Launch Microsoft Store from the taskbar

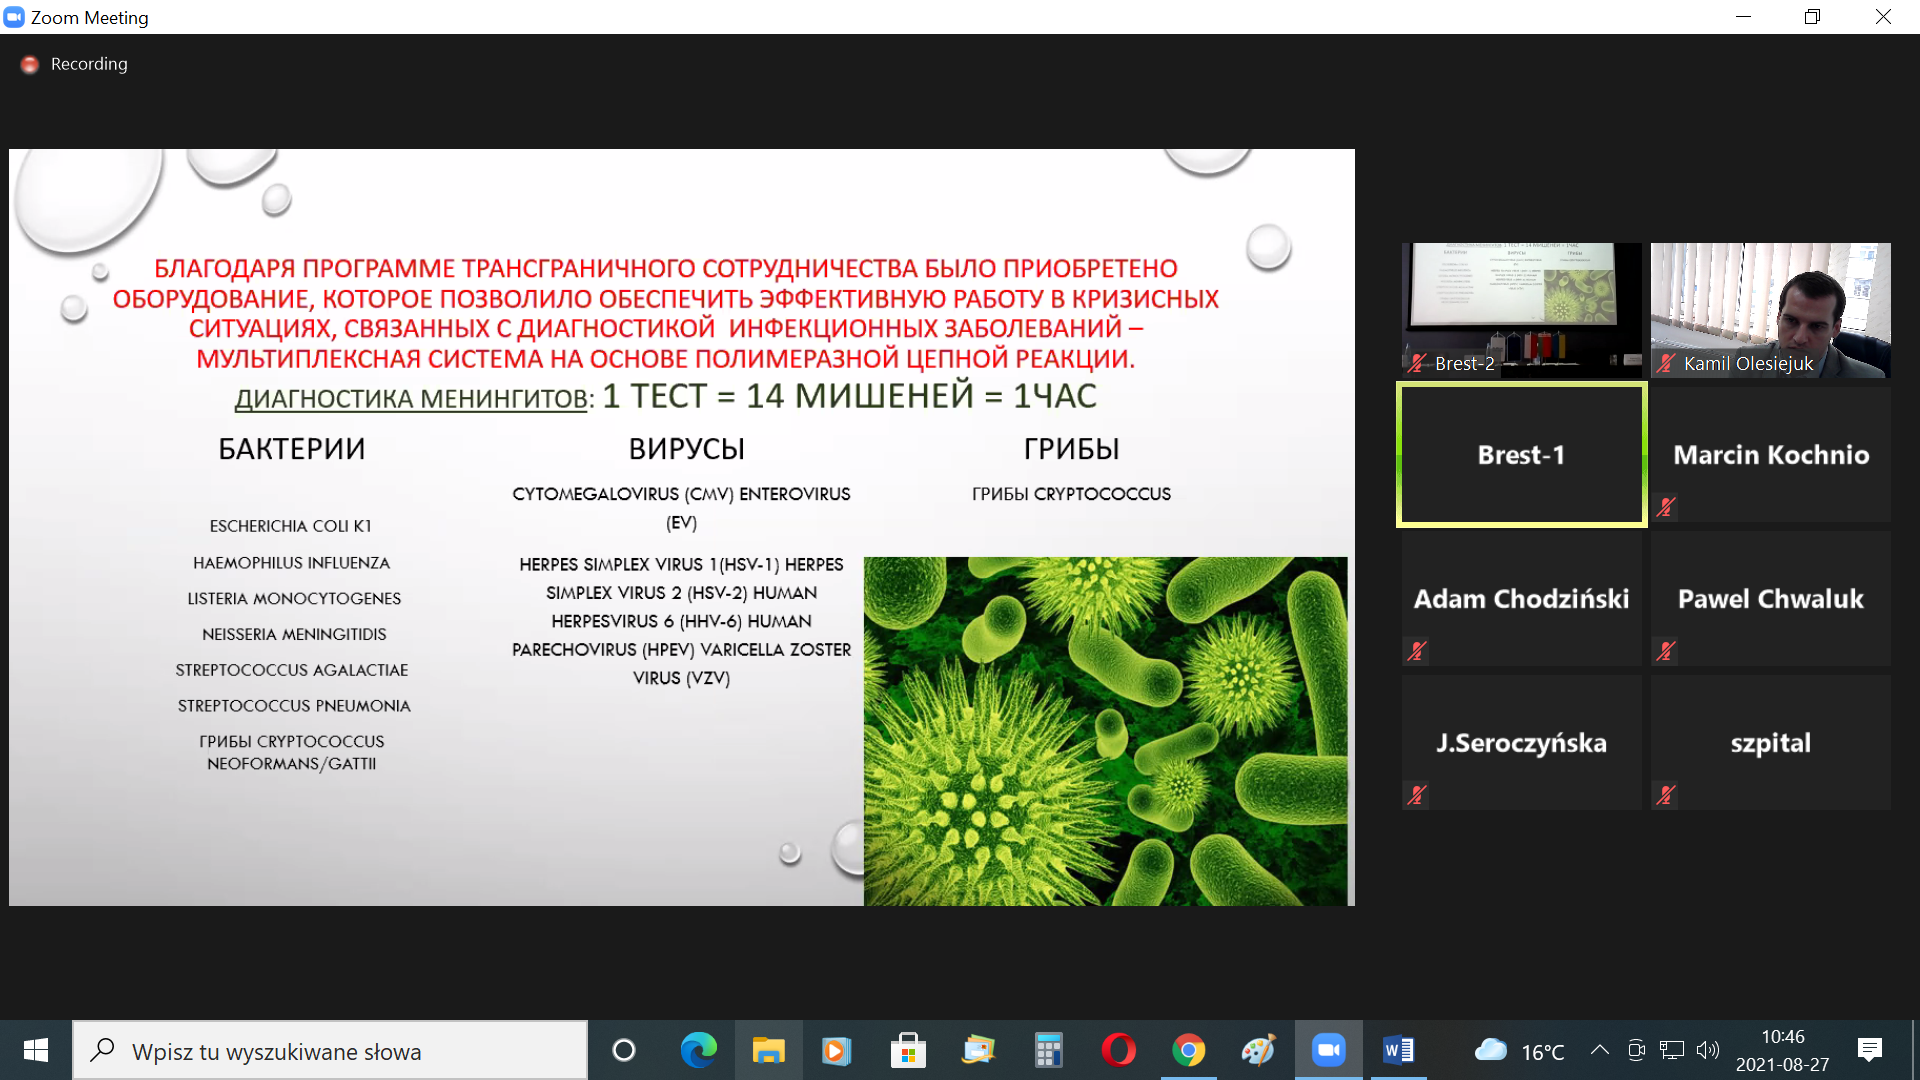(x=908, y=1050)
